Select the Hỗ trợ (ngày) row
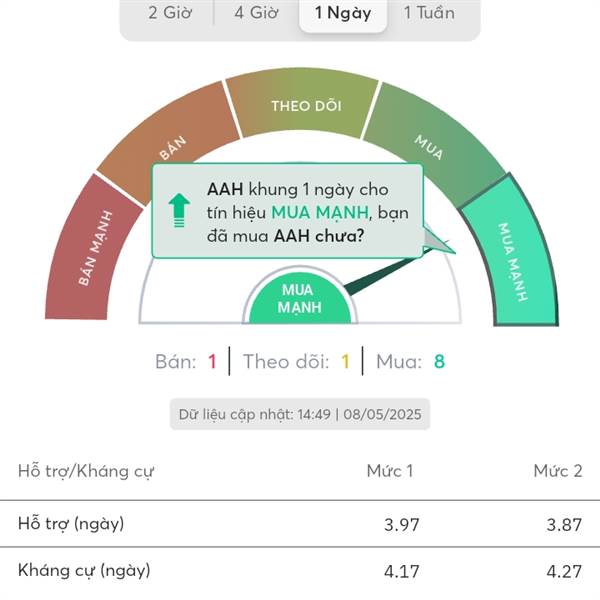Image resolution: width=600 pixels, height=600 pixels. (300, 524)
